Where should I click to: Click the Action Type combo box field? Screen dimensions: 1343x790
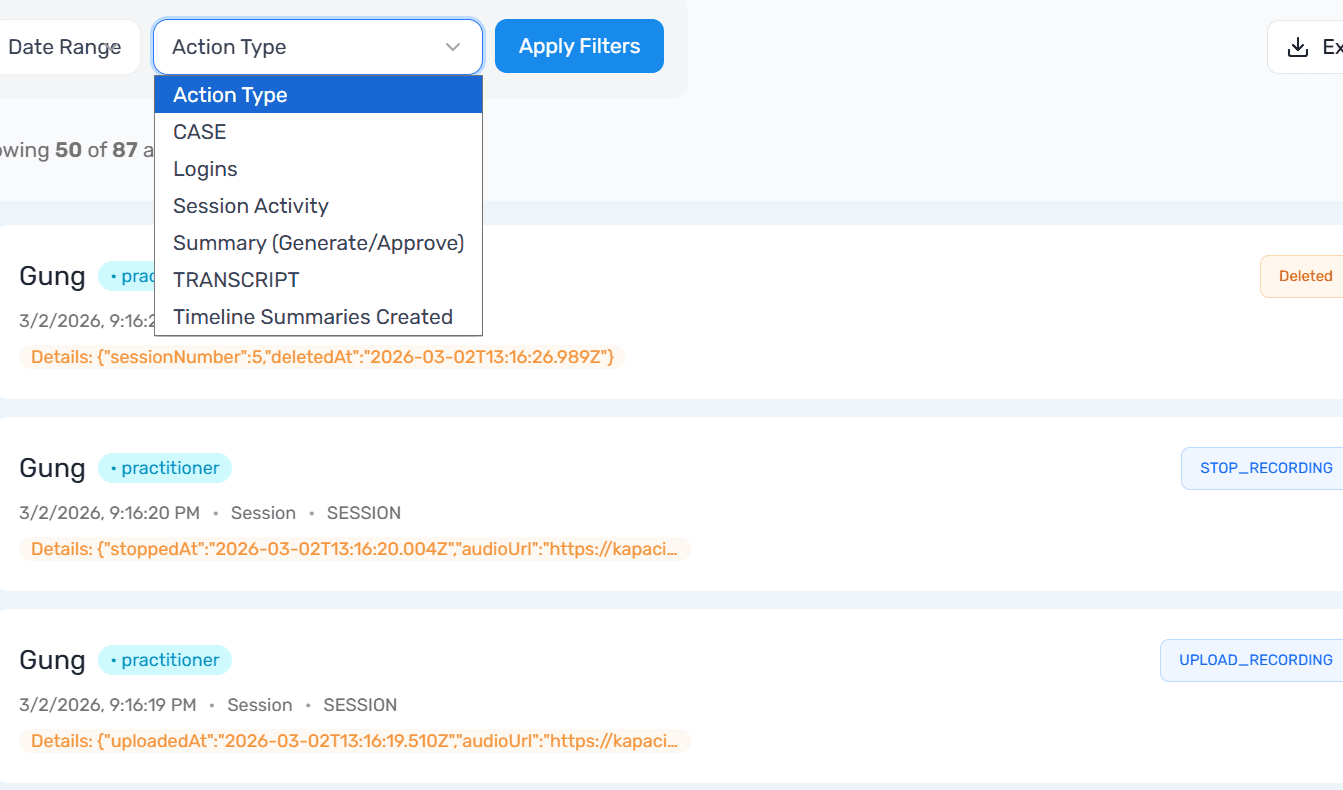pyautogui.click(x=300, y=47)
